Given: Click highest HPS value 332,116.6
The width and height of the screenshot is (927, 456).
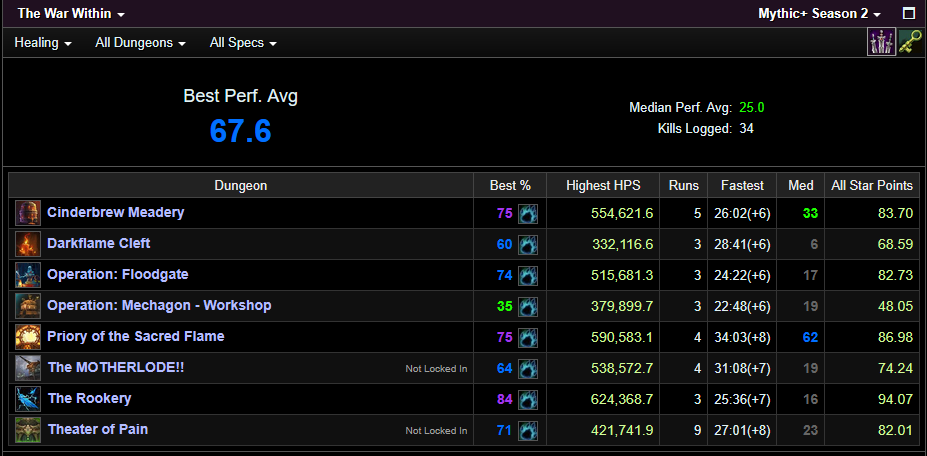Looking at the screenshot, I should pos(622,244).
